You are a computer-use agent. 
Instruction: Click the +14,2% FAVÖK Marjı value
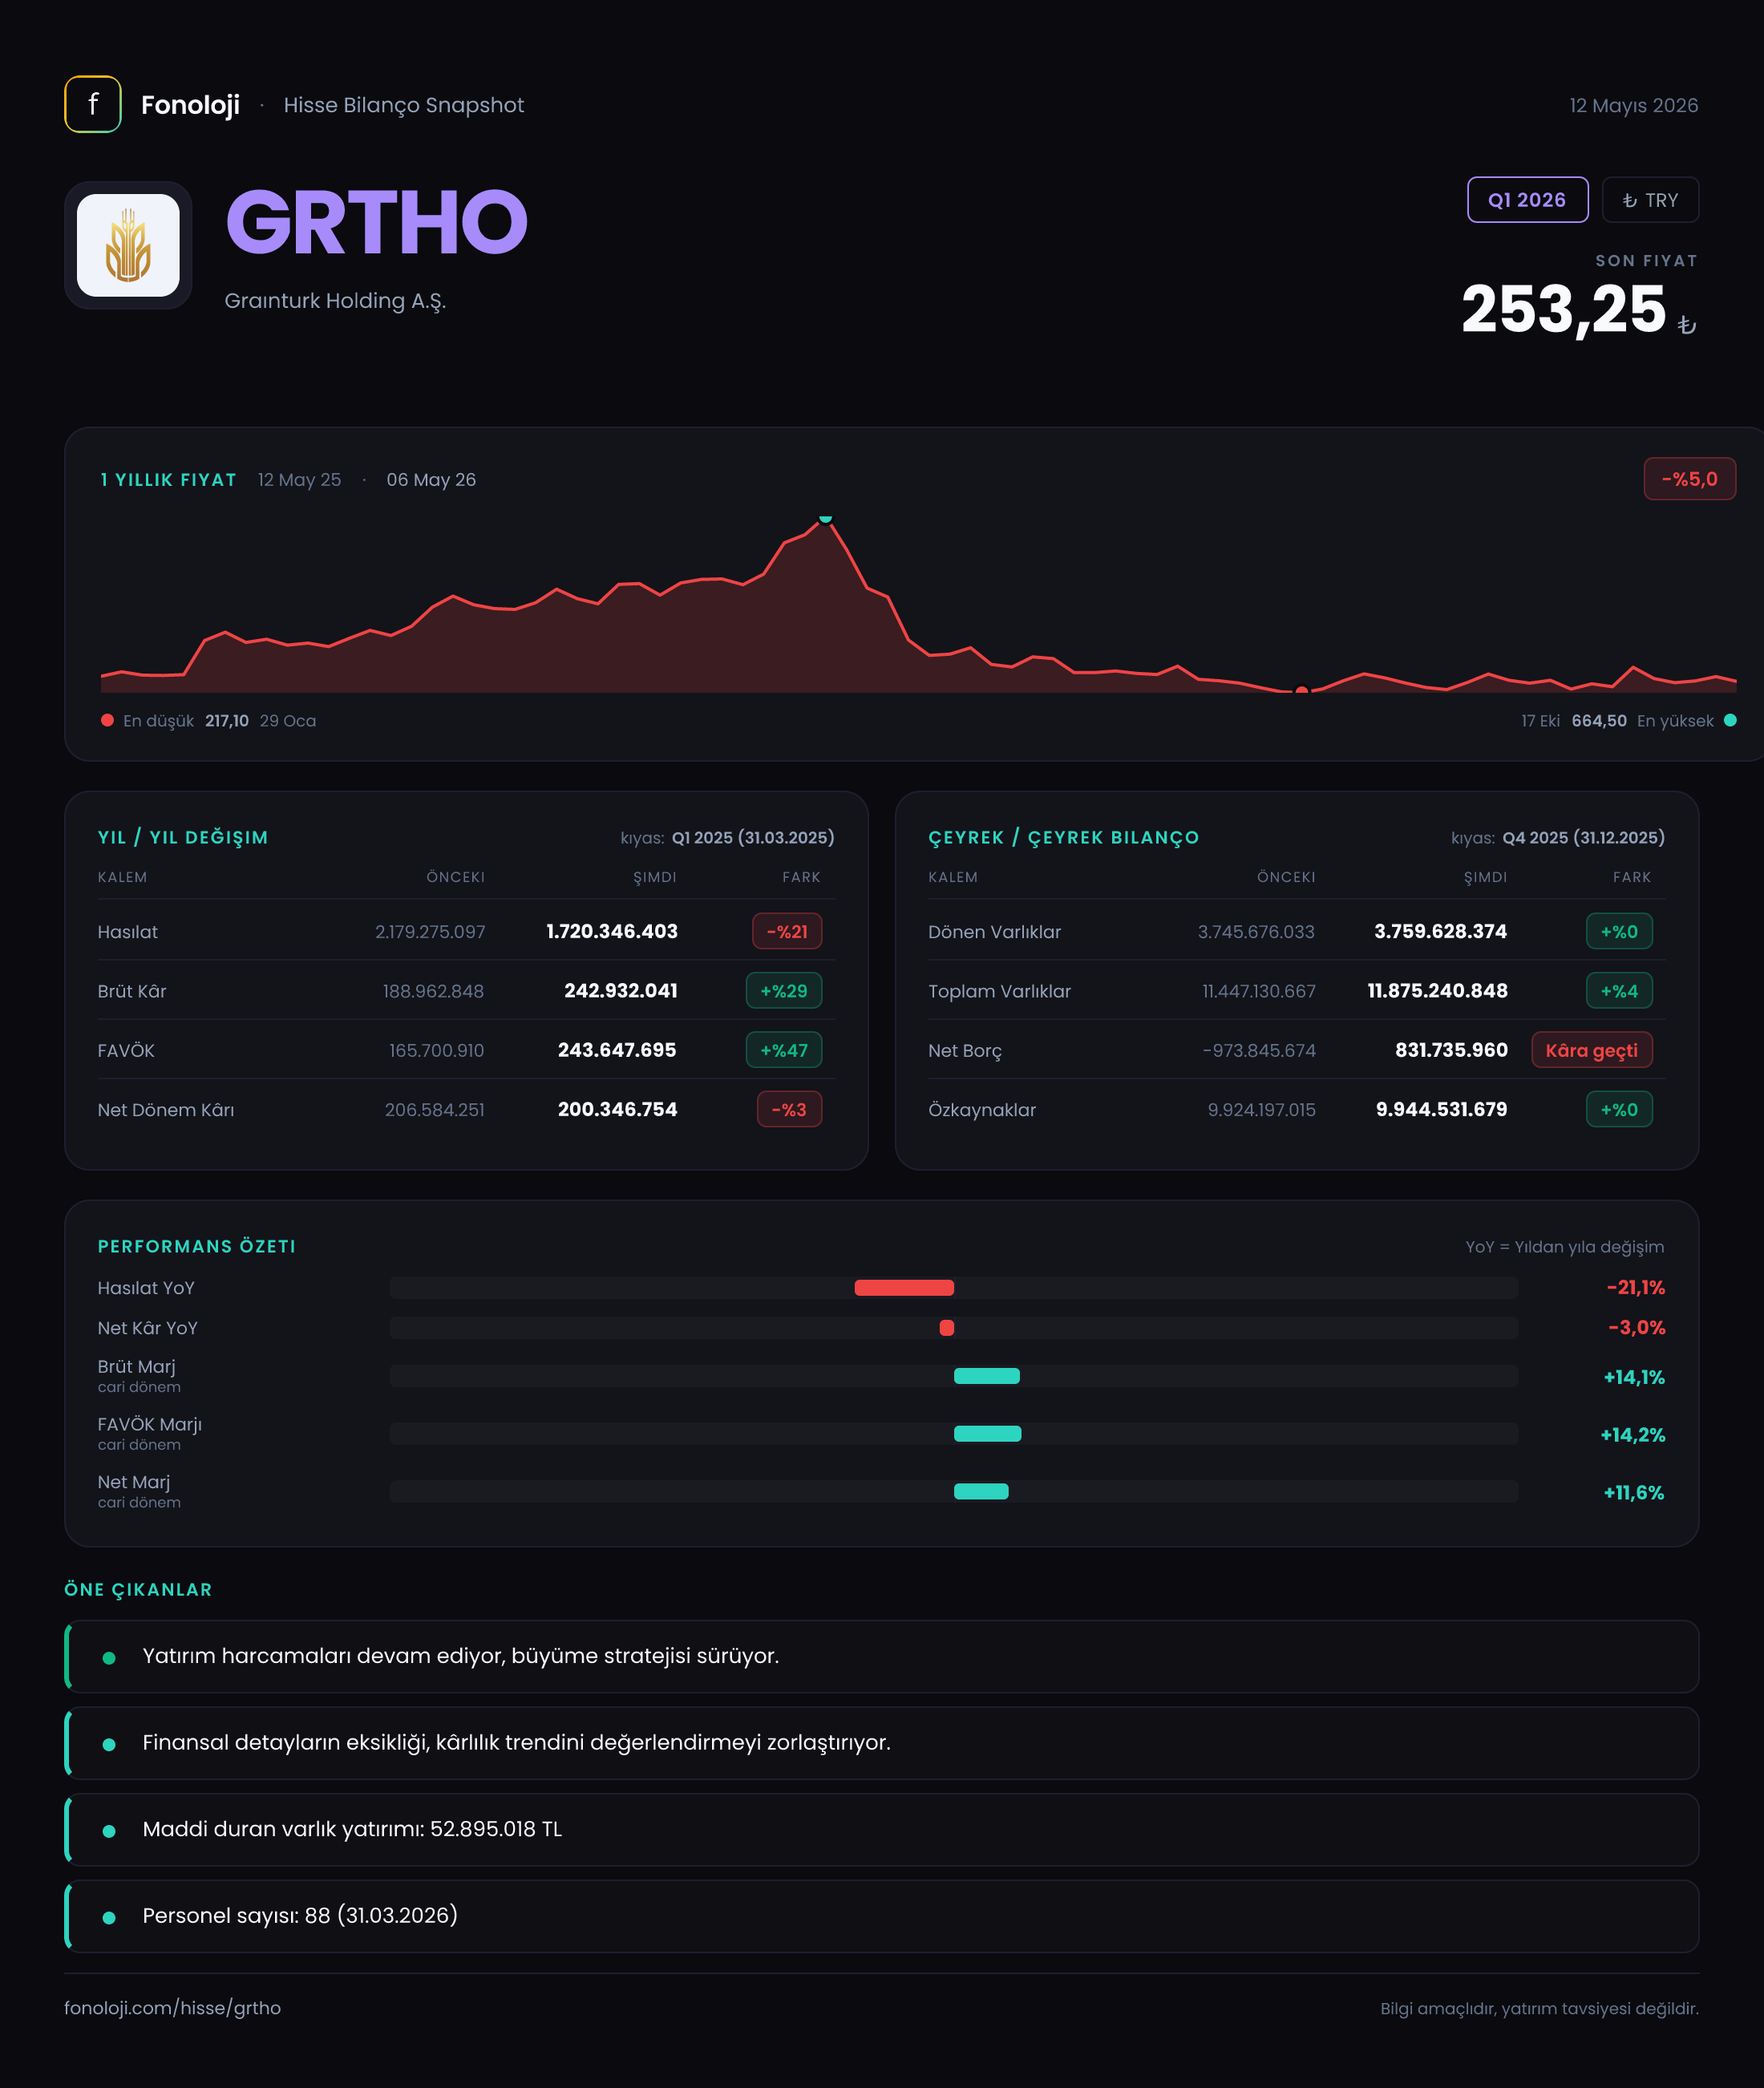tap(1632, 1434)
